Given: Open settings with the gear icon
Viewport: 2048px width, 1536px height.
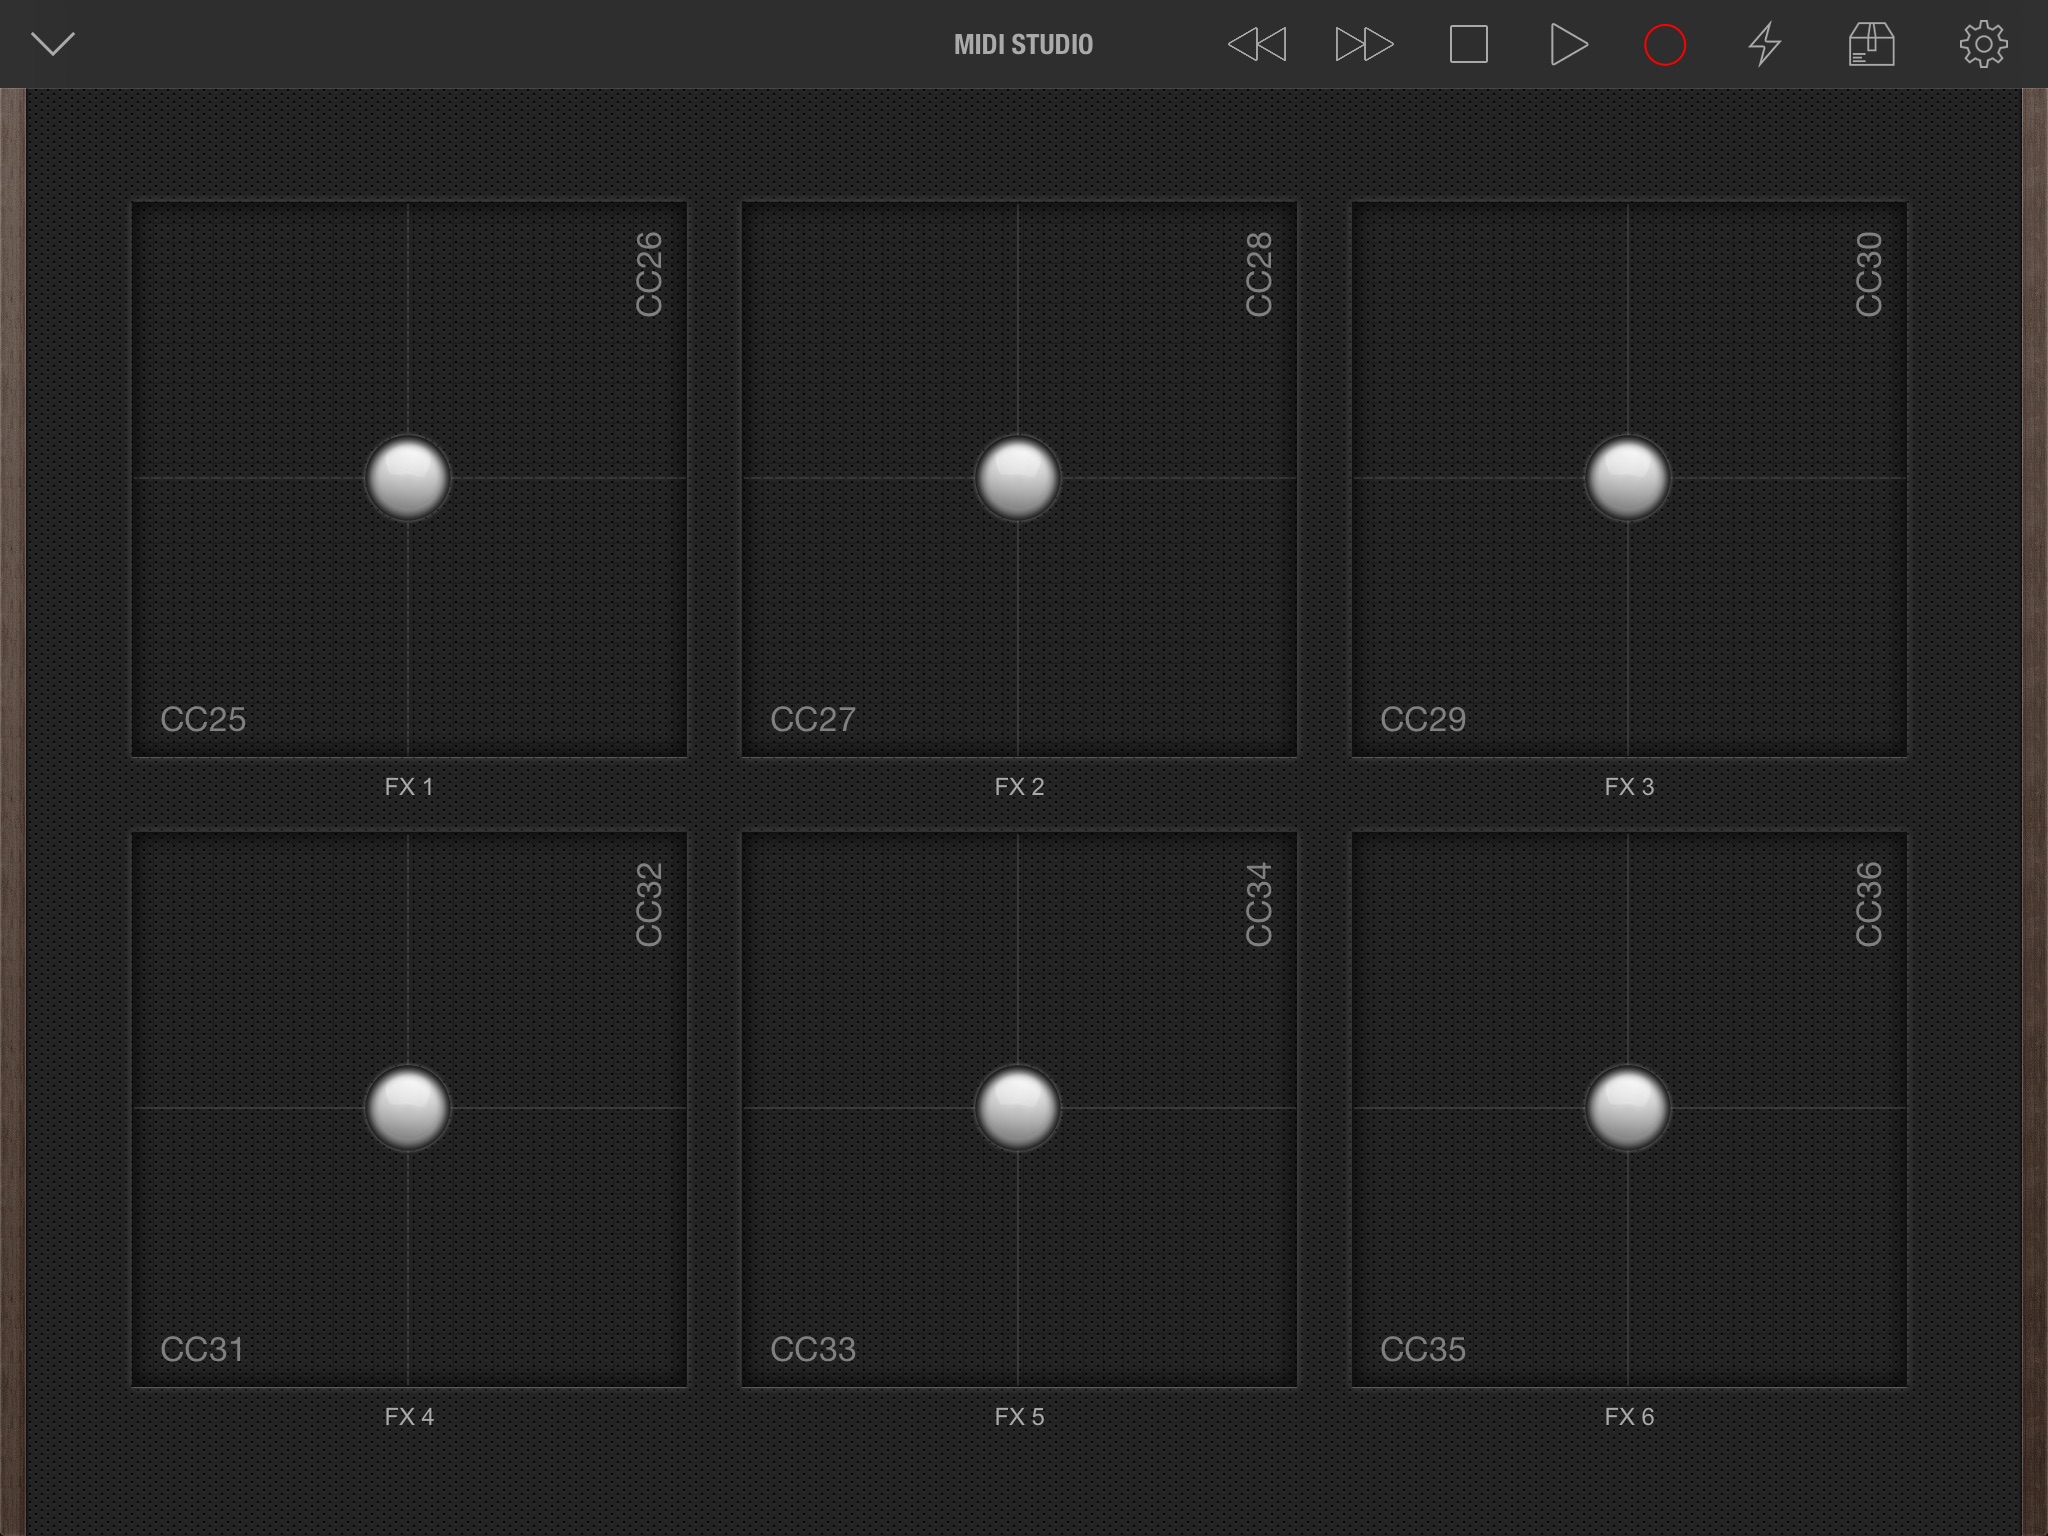Looking at the screenshot, I should pyautogui.click(x=1983, y=44).
